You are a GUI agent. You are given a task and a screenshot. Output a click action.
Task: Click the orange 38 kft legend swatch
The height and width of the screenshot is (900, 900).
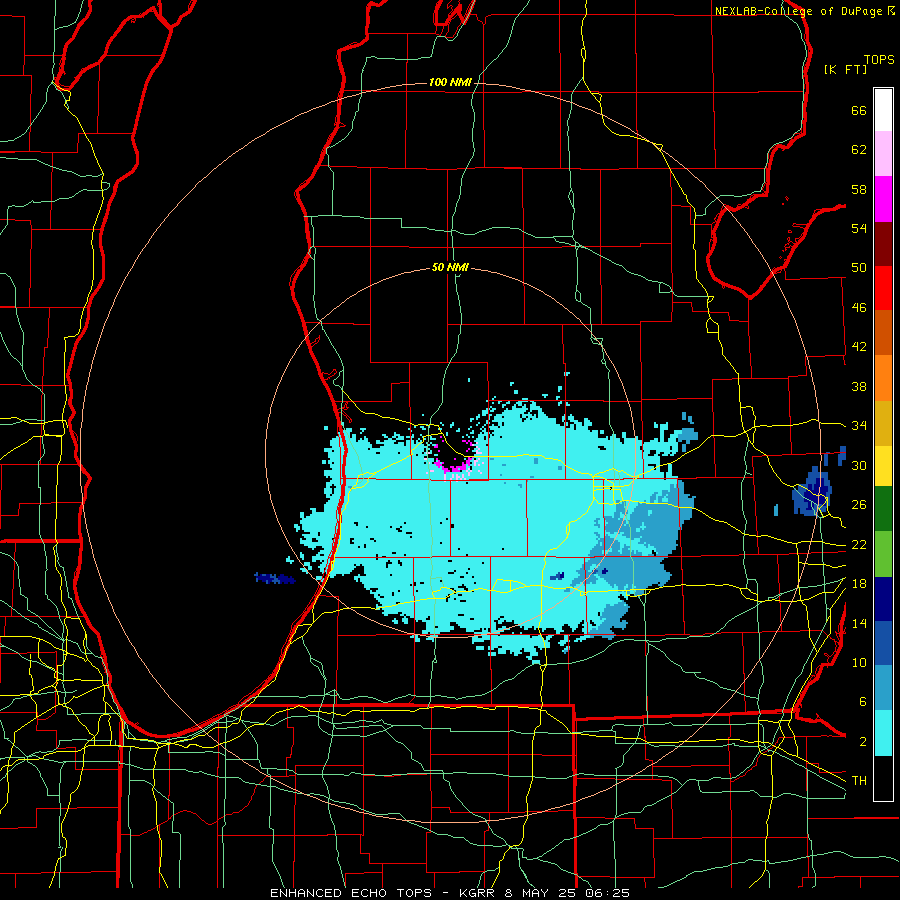coord(883,378)
